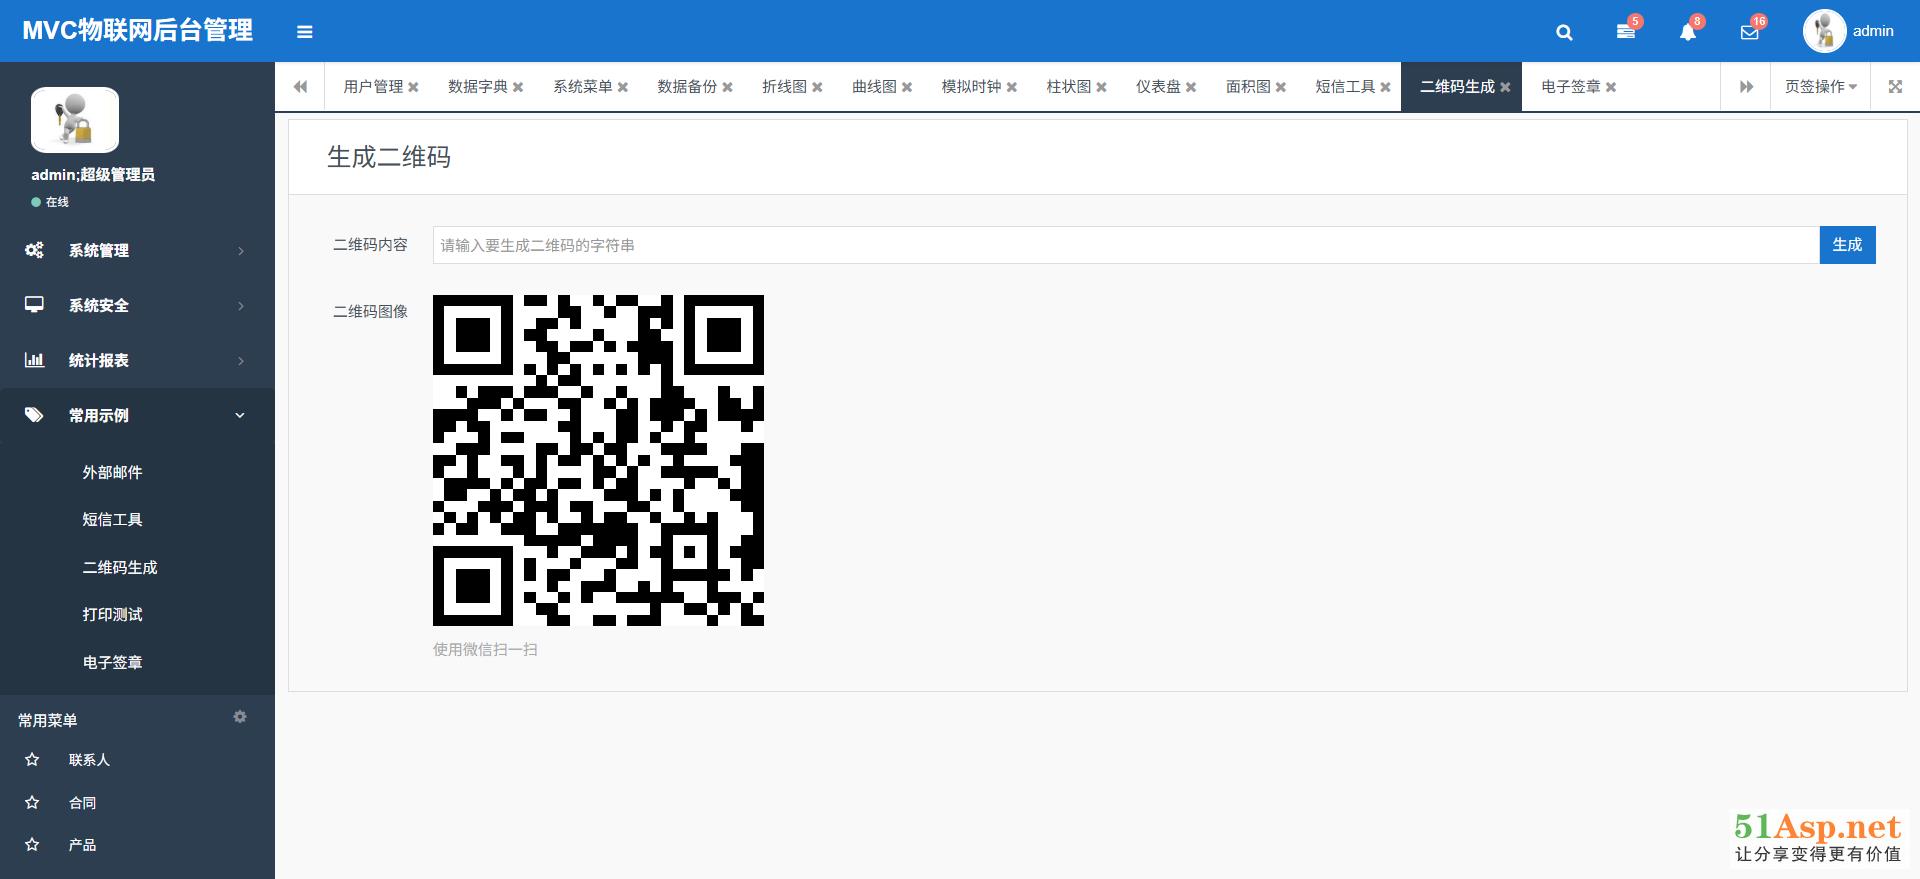
Task: Toggle the hamburger sidebar menu
Action: 305,32
